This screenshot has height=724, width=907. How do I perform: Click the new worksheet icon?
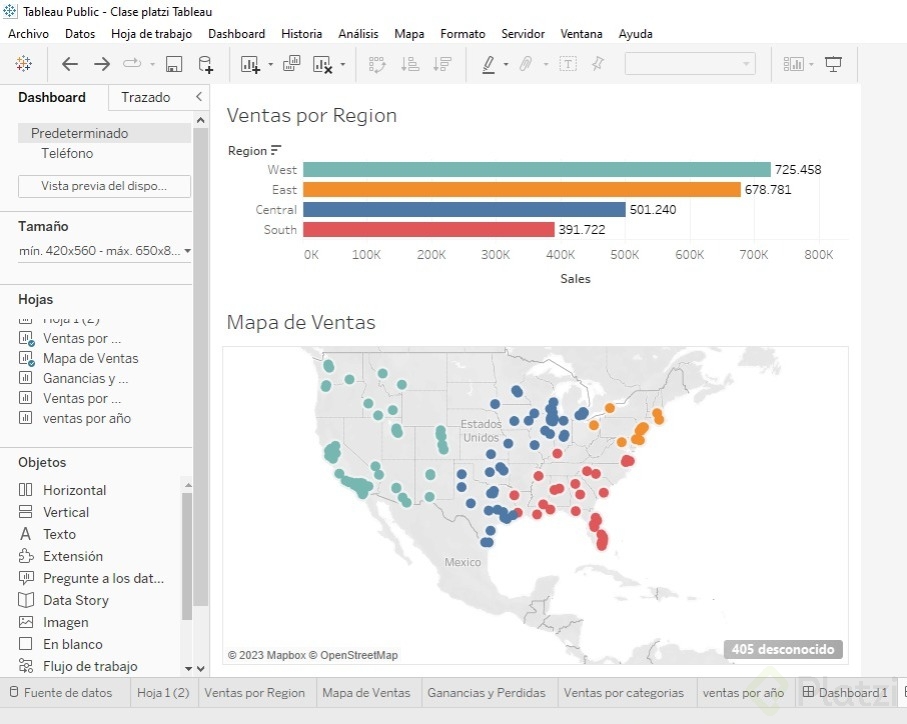250,64
